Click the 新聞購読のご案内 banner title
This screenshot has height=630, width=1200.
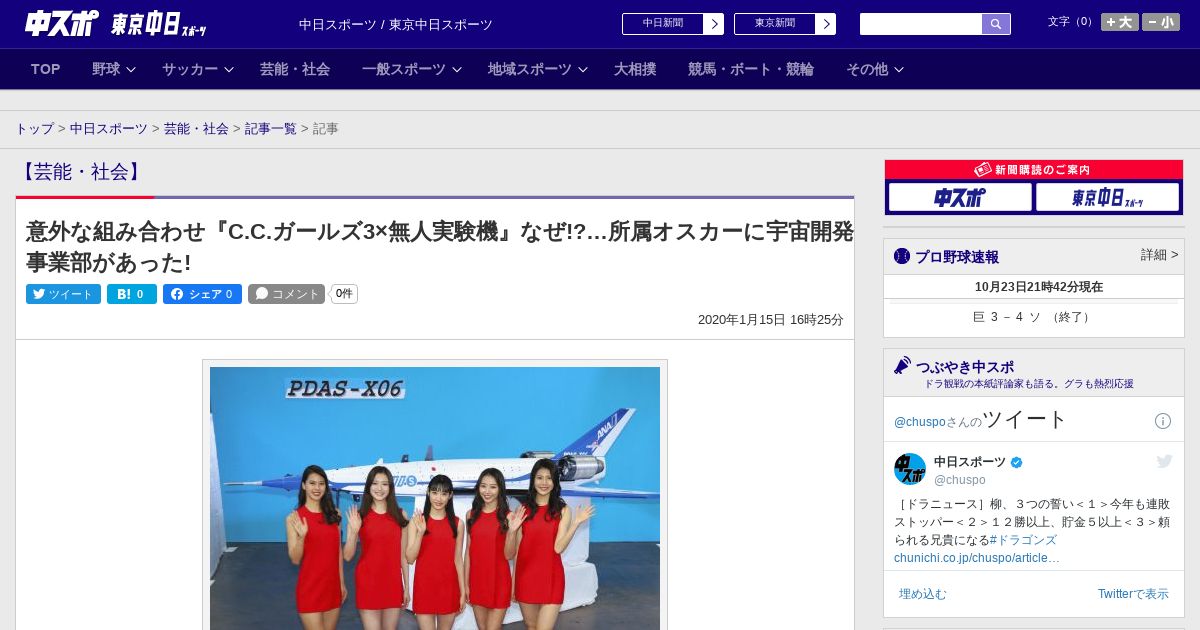coord(1034,170)
